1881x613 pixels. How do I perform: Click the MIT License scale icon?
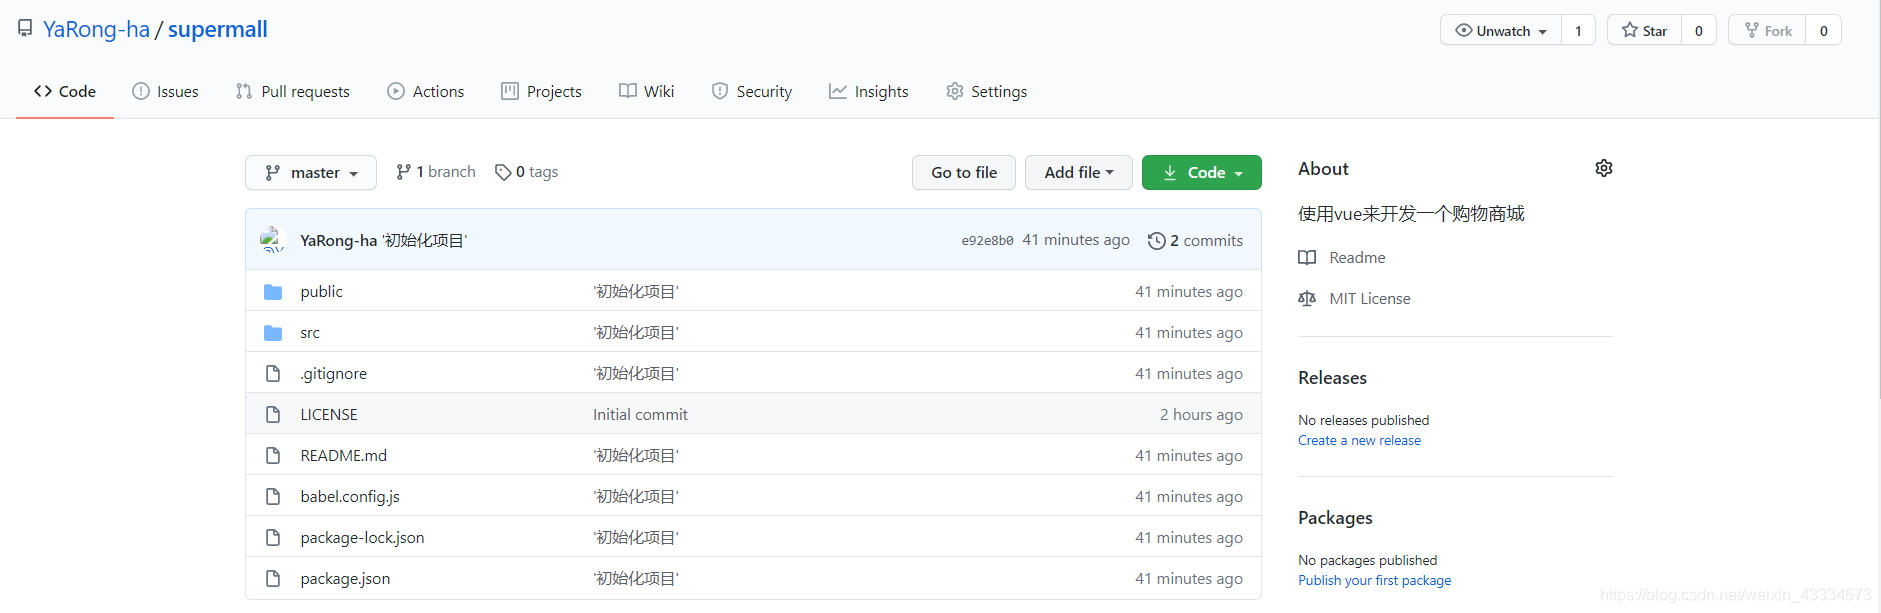click(1307, 298)
